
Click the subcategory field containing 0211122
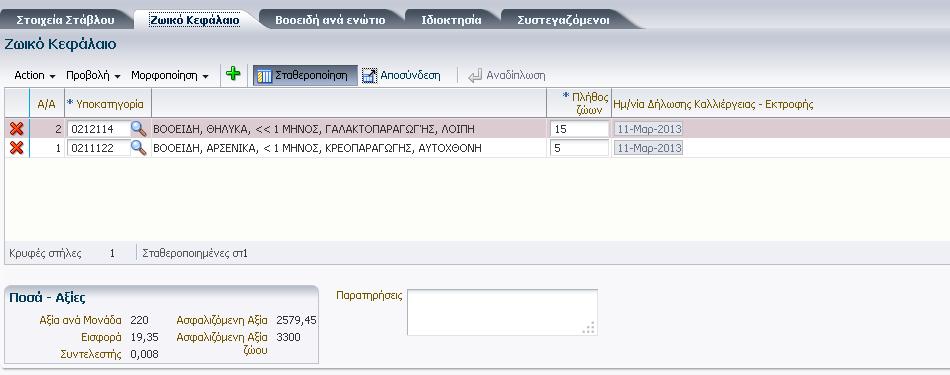coord(99,148)
